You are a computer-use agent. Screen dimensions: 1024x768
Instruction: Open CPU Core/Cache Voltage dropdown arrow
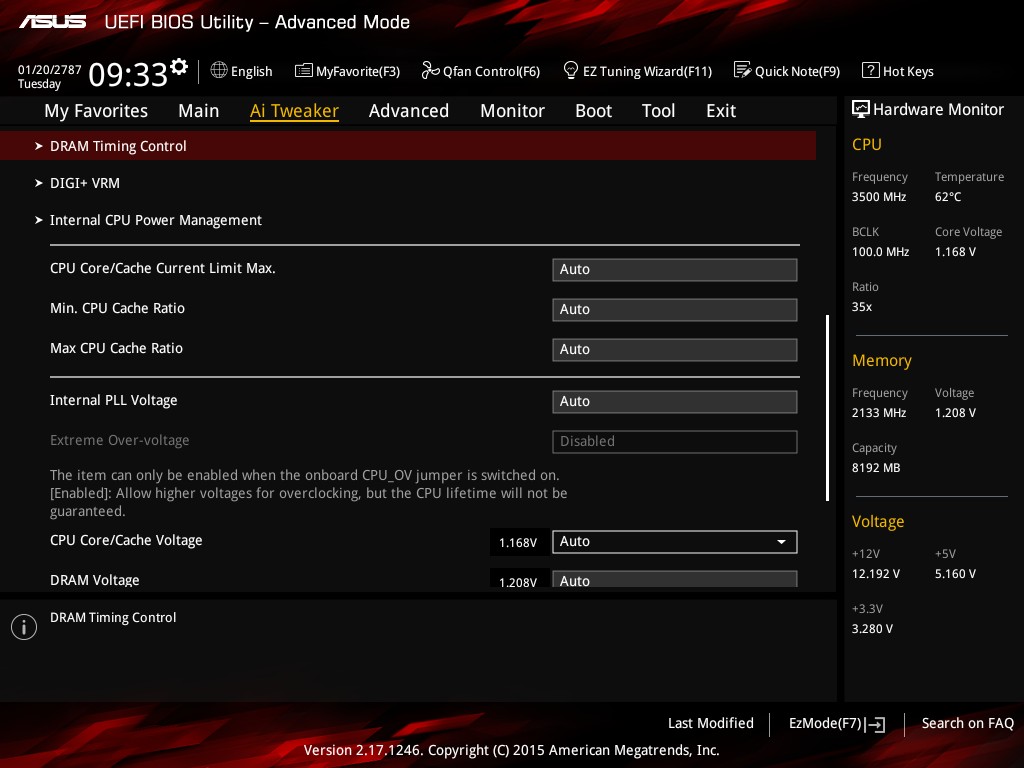(x=781, y=542)
